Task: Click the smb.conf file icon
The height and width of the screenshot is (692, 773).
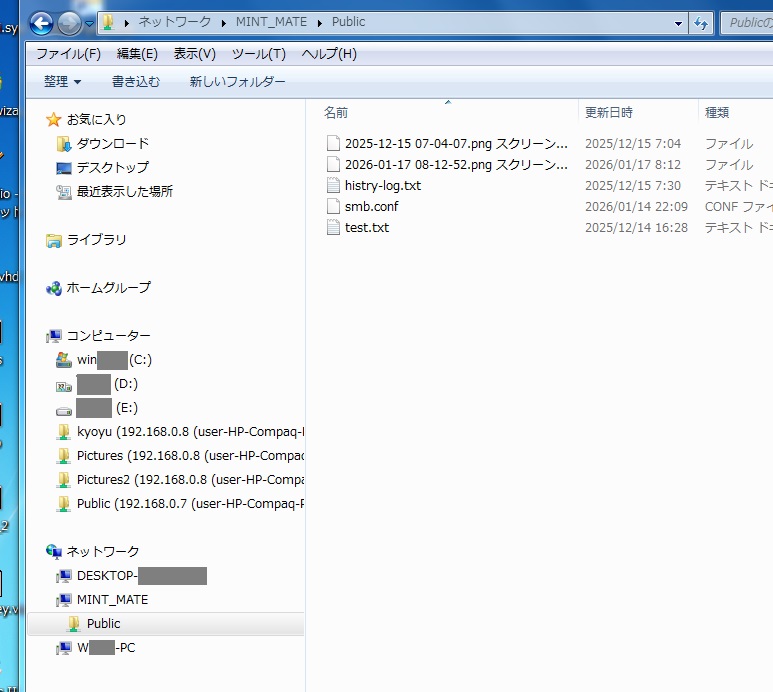Action: [334, 207]
